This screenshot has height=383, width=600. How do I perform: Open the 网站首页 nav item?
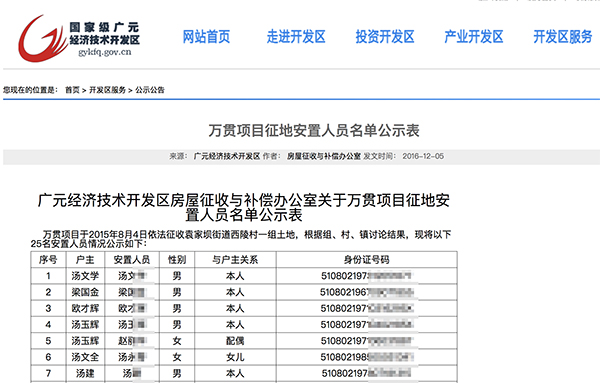point(206,37)
